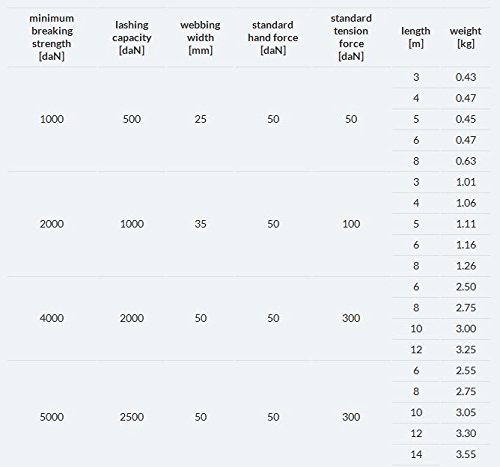Click the webbing width header
The image size is (500, 467).
point(200,37)
